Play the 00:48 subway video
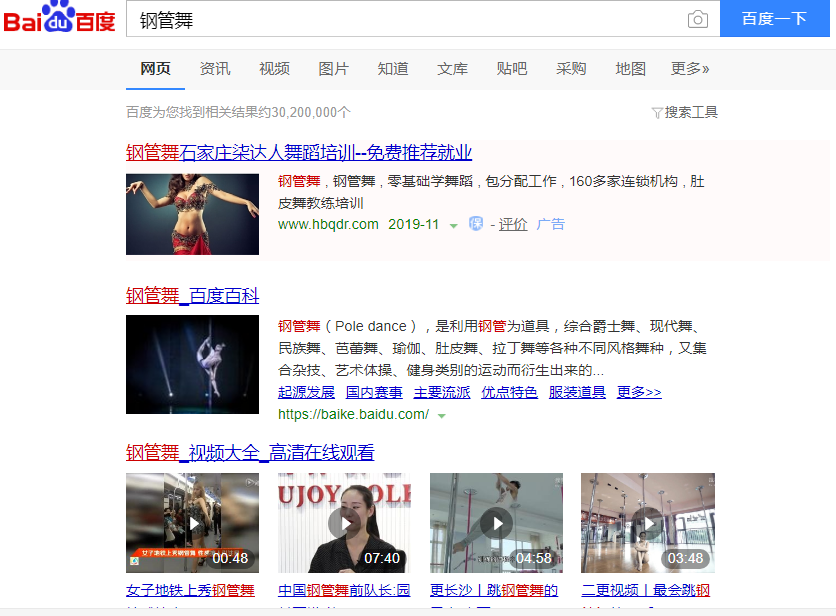This screenshot has height=616, width=836. (192, 523)
